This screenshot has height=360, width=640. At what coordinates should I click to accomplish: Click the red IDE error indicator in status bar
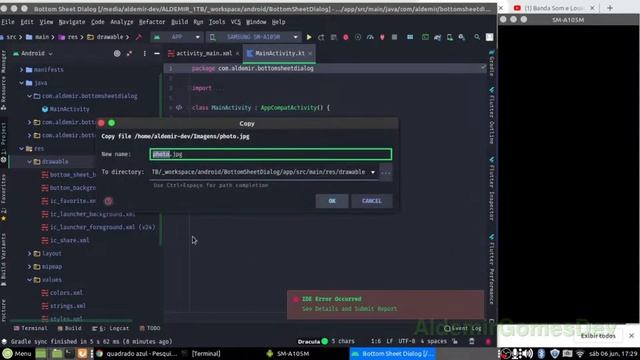(488, 341)
